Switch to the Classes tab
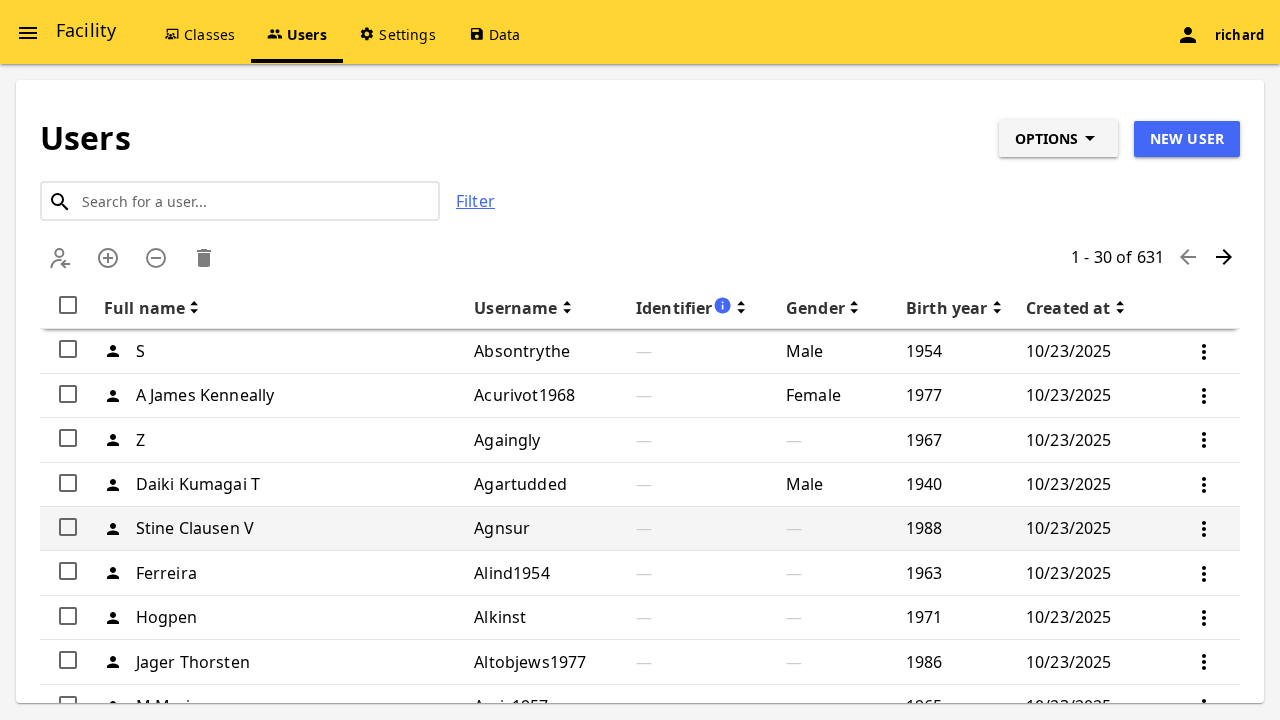This screenshot has width=1280, height=720. pyautogui.click(x=200, y=35)
